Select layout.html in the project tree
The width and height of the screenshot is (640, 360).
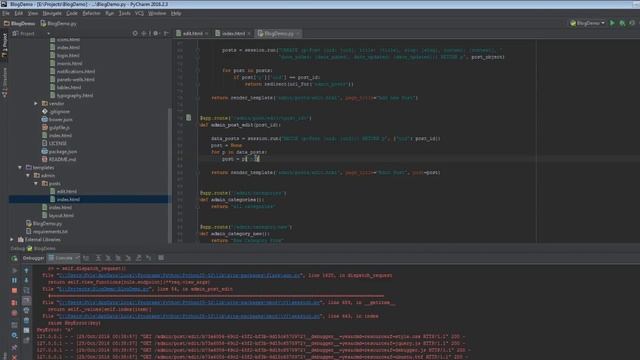click(x=58, y=216)
